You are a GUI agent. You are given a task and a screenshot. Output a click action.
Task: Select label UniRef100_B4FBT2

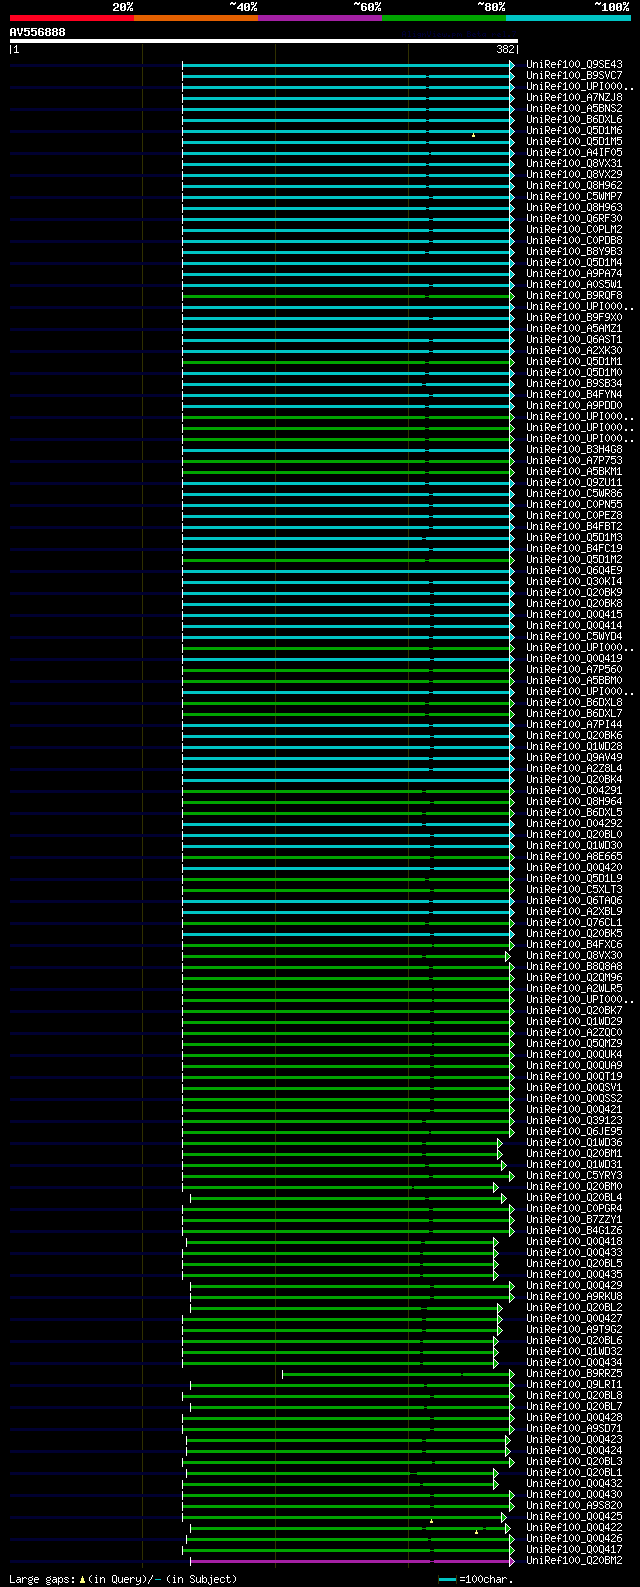coord(574,526)
